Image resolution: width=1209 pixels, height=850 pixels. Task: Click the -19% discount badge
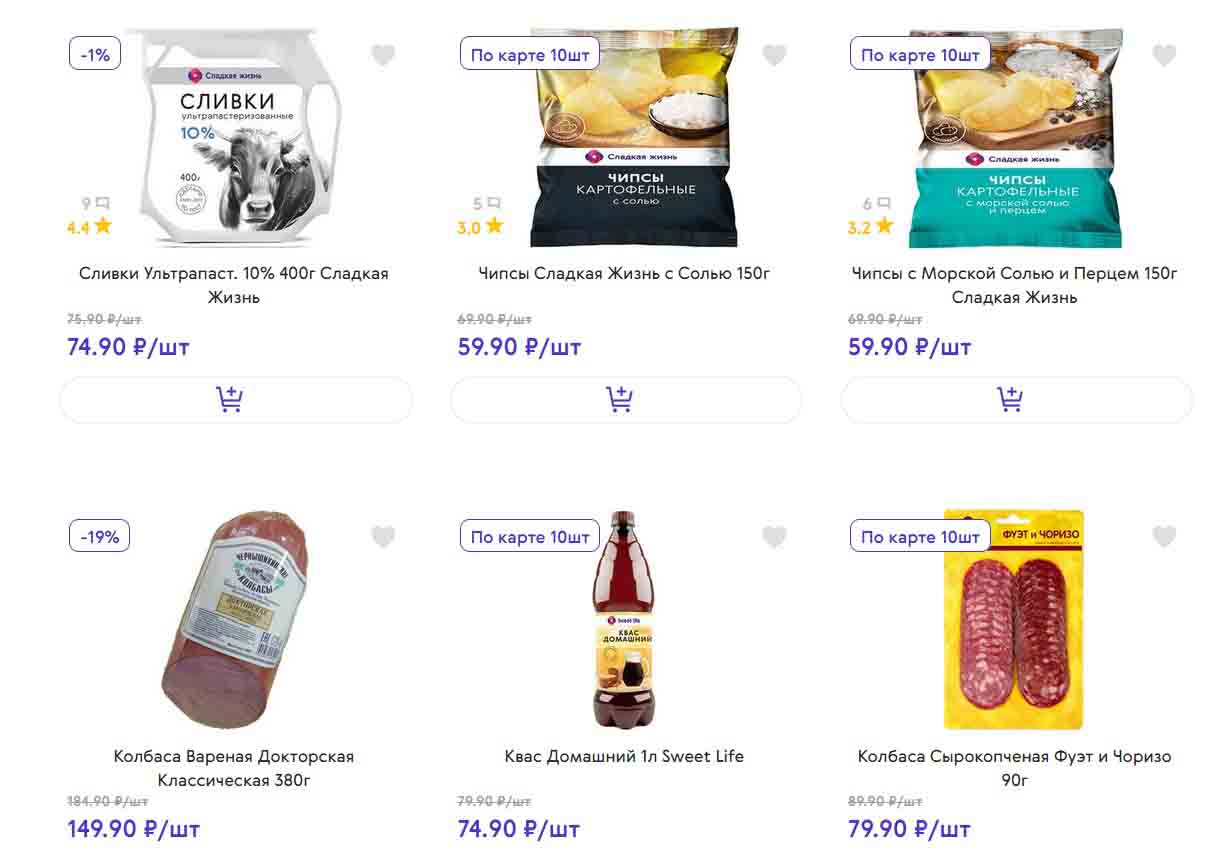99,536
